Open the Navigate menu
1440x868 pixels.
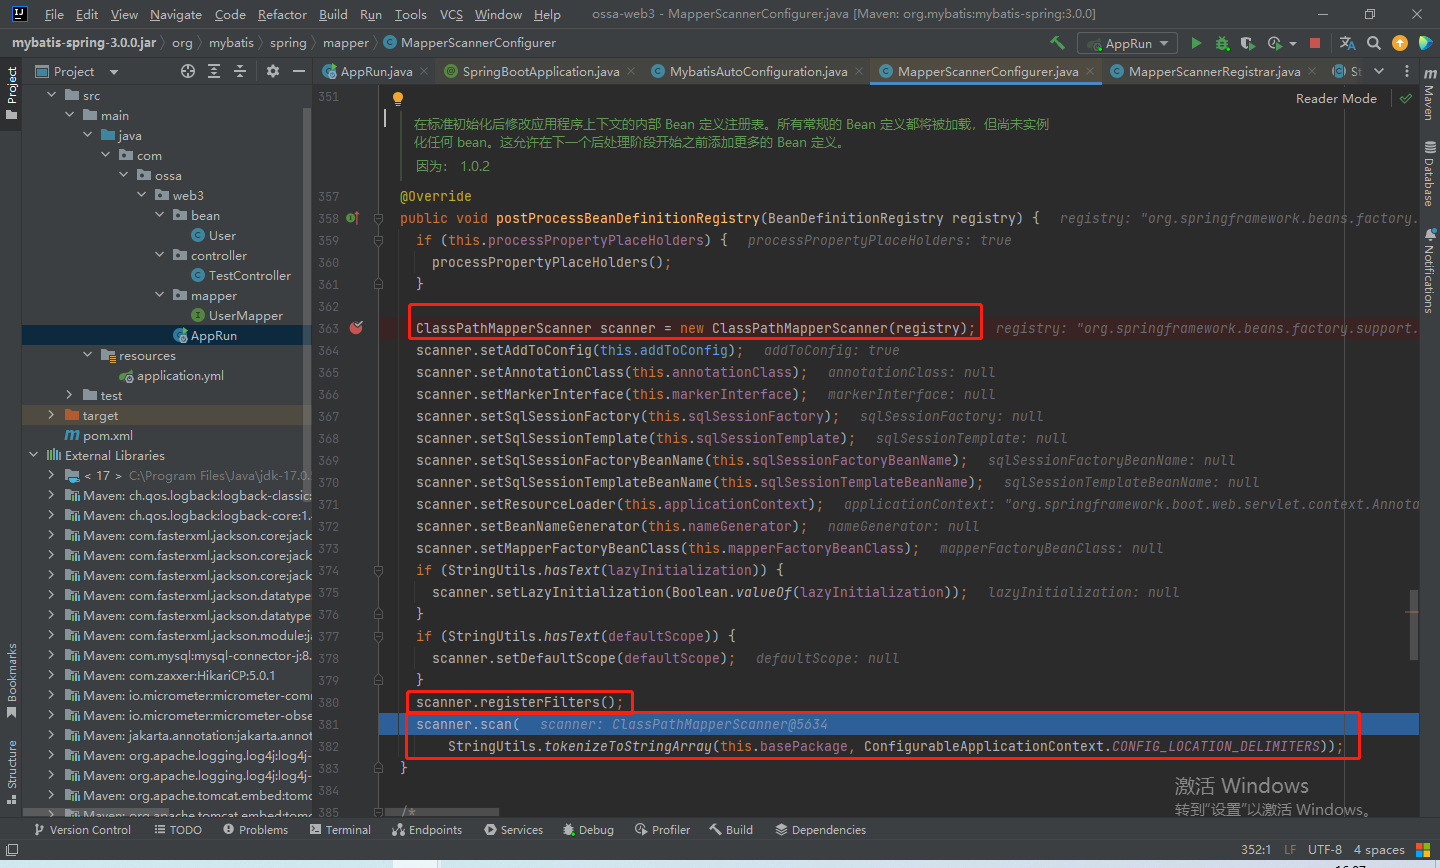176,14
